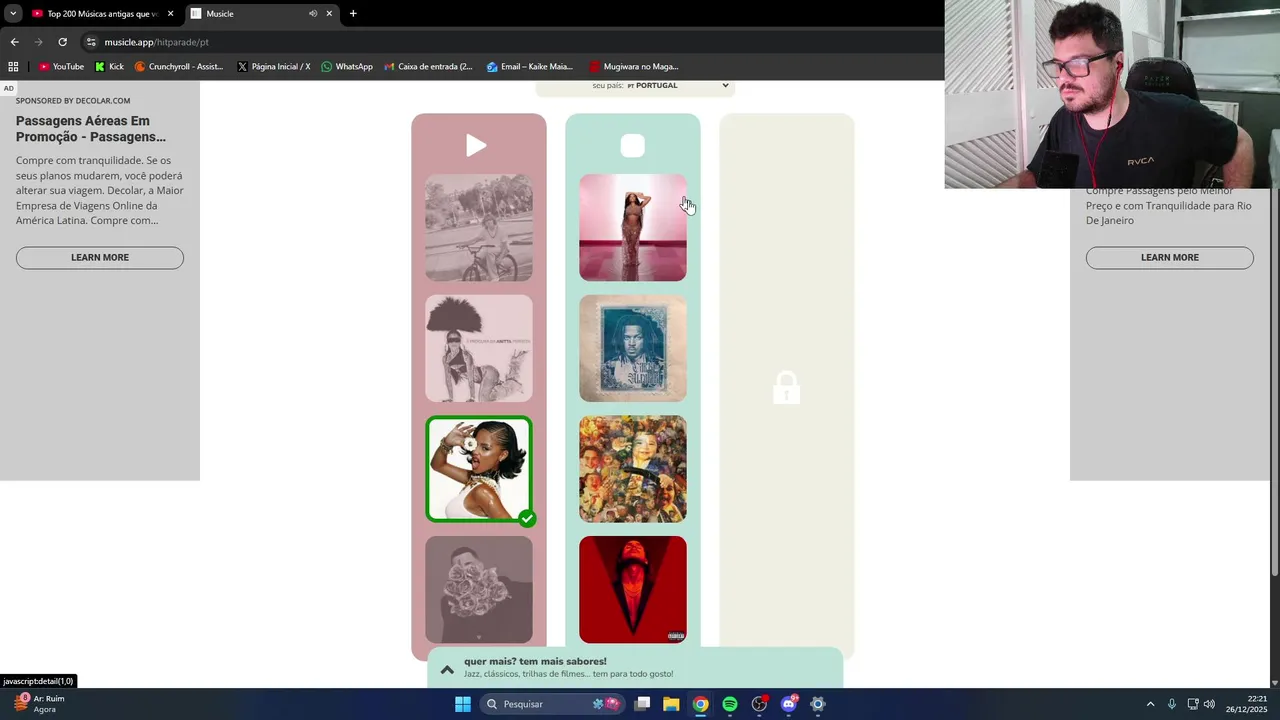Choose the red silhouette album cover
The image size is (1280, 720).
click(633, 590)
